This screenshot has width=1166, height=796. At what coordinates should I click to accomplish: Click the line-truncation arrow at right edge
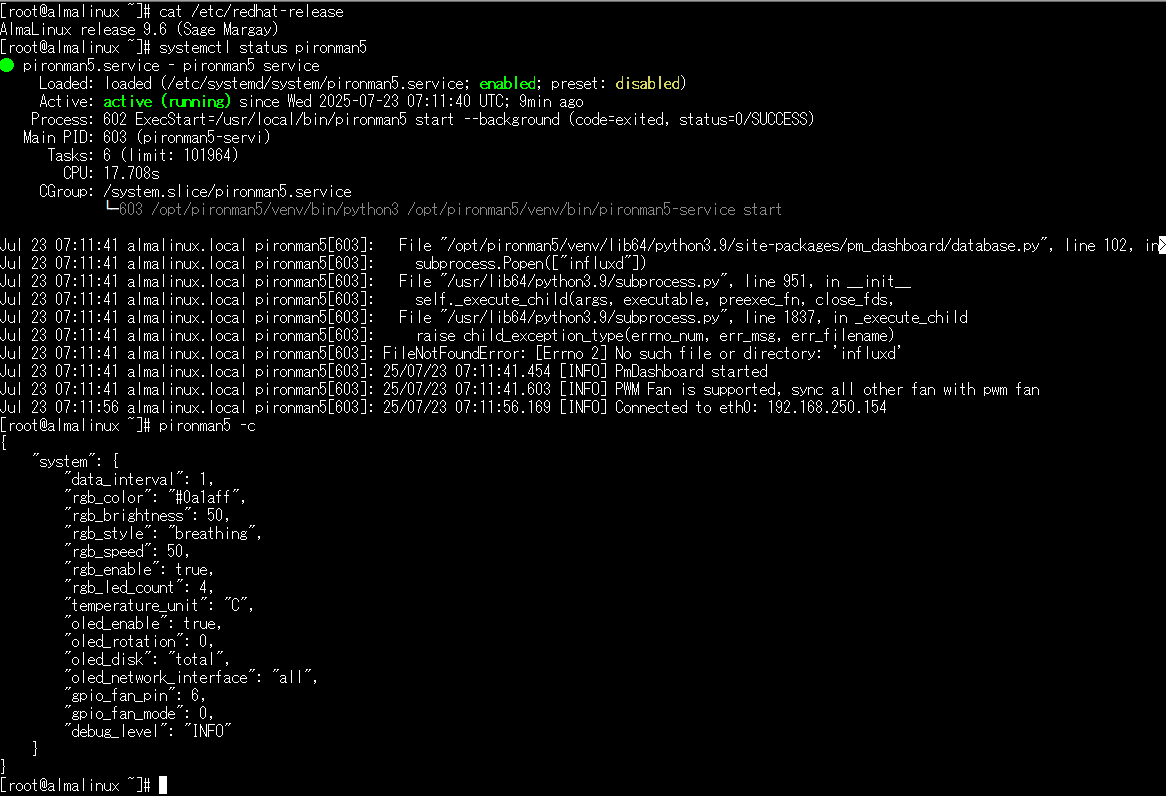(1162, 245)
